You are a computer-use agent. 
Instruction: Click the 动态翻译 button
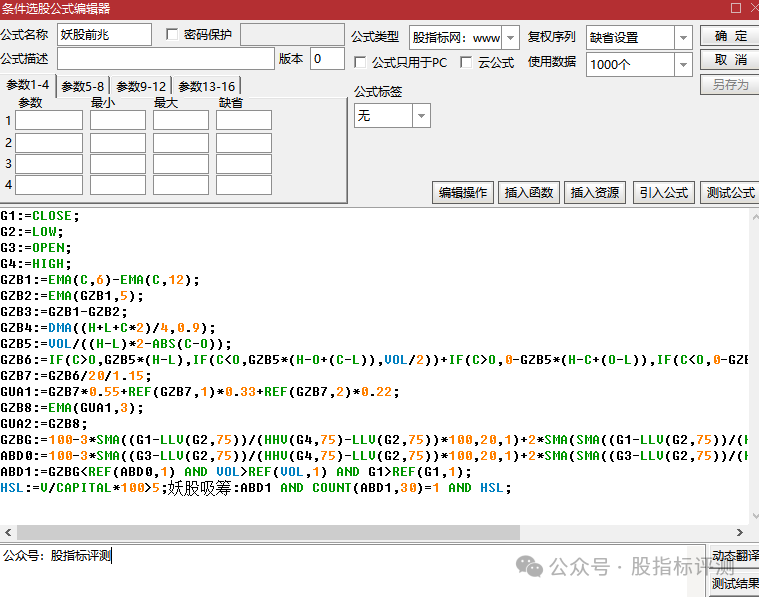point(735,556)
